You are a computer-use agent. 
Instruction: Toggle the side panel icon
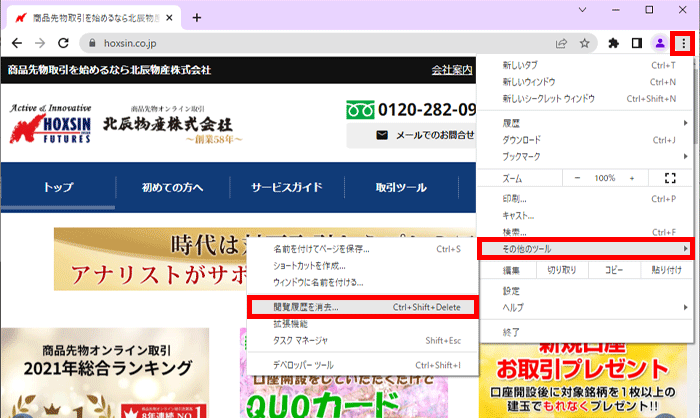click(636, 43)
